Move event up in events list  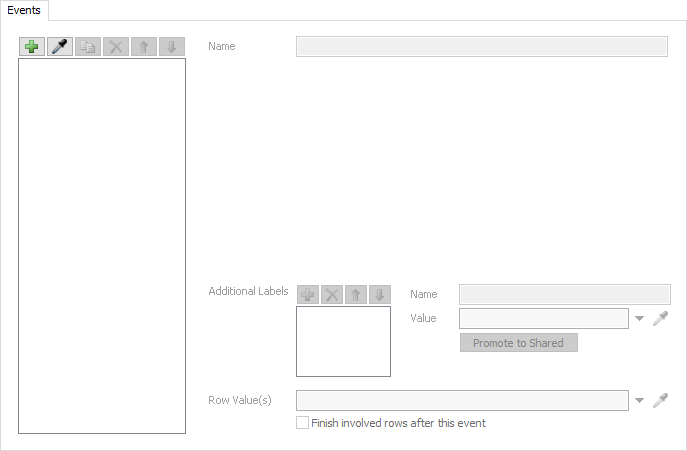coord(144,47)
